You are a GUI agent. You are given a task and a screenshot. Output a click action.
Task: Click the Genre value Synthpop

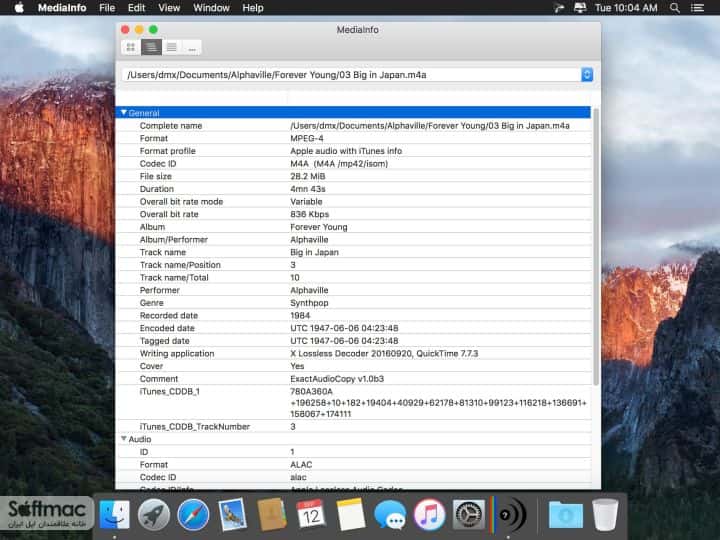pos(309,303)
